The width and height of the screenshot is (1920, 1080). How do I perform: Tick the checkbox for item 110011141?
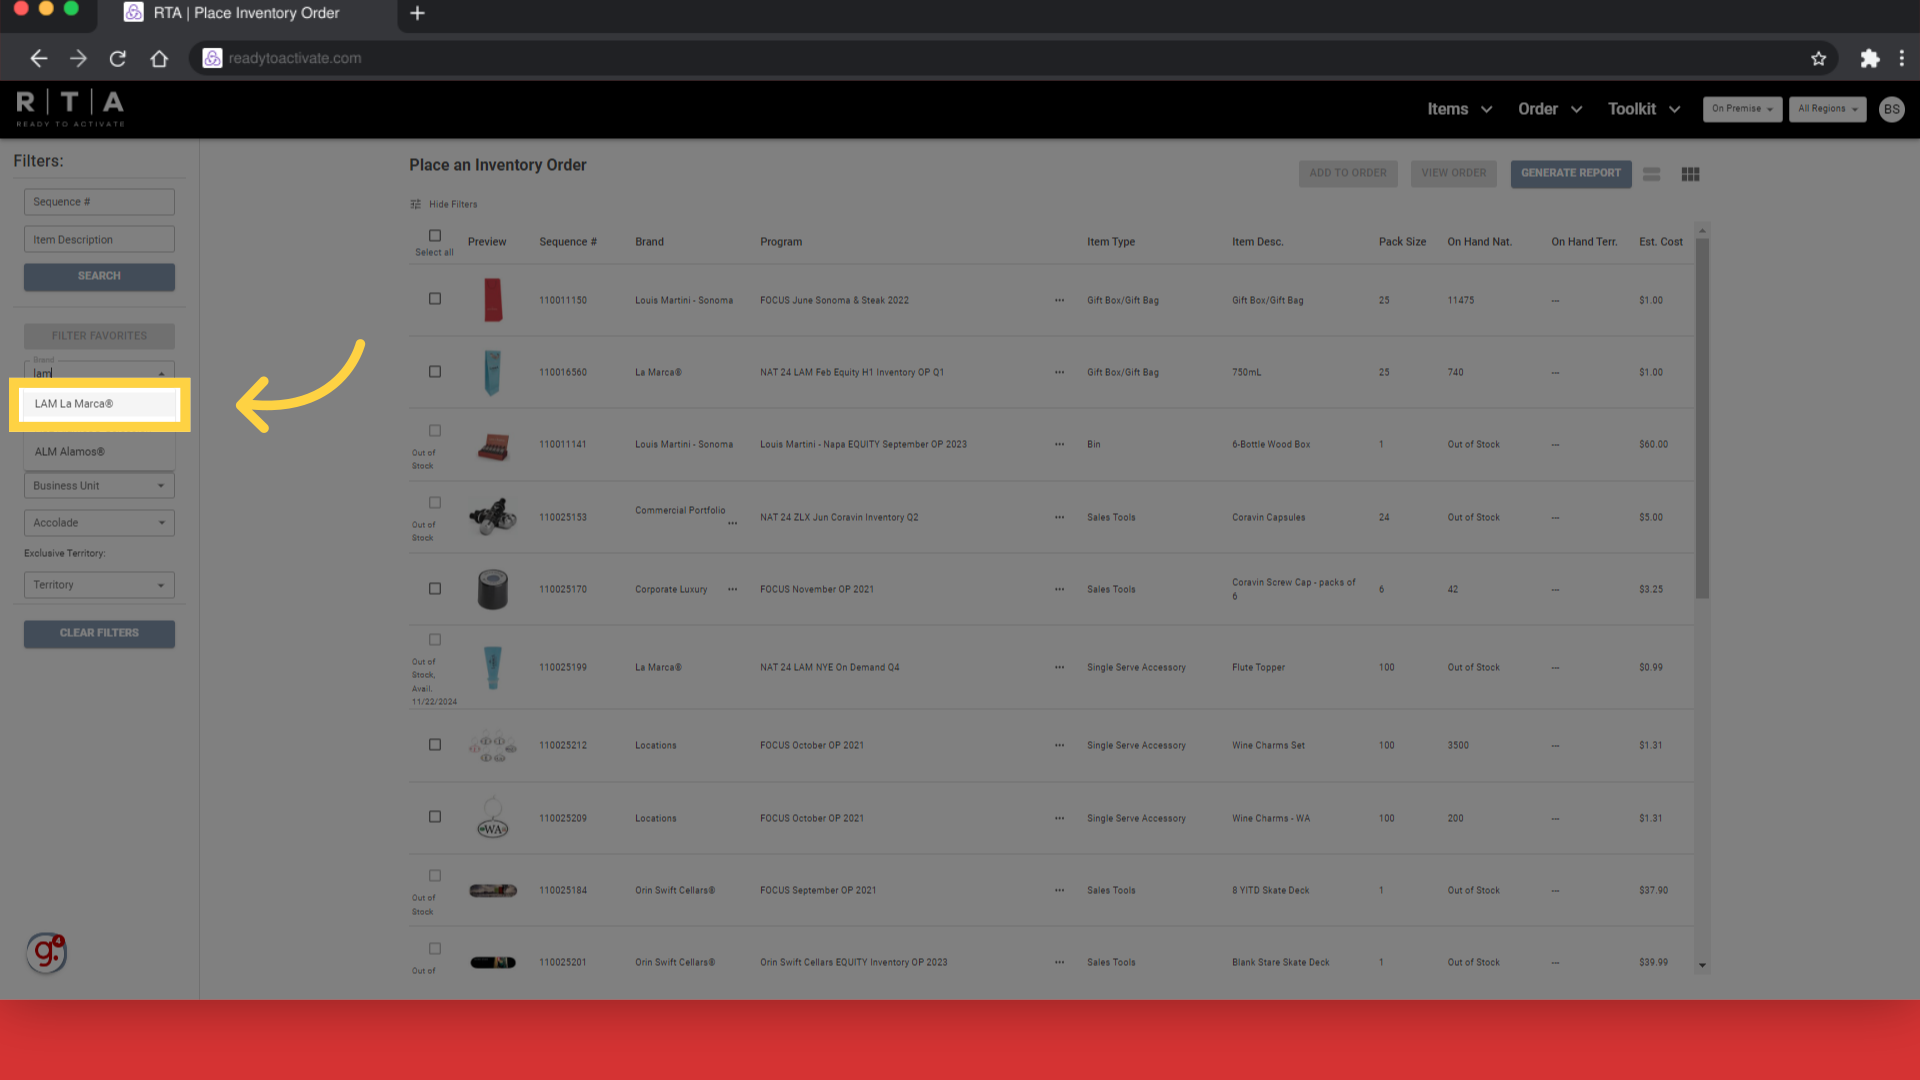tap(435, 431)
